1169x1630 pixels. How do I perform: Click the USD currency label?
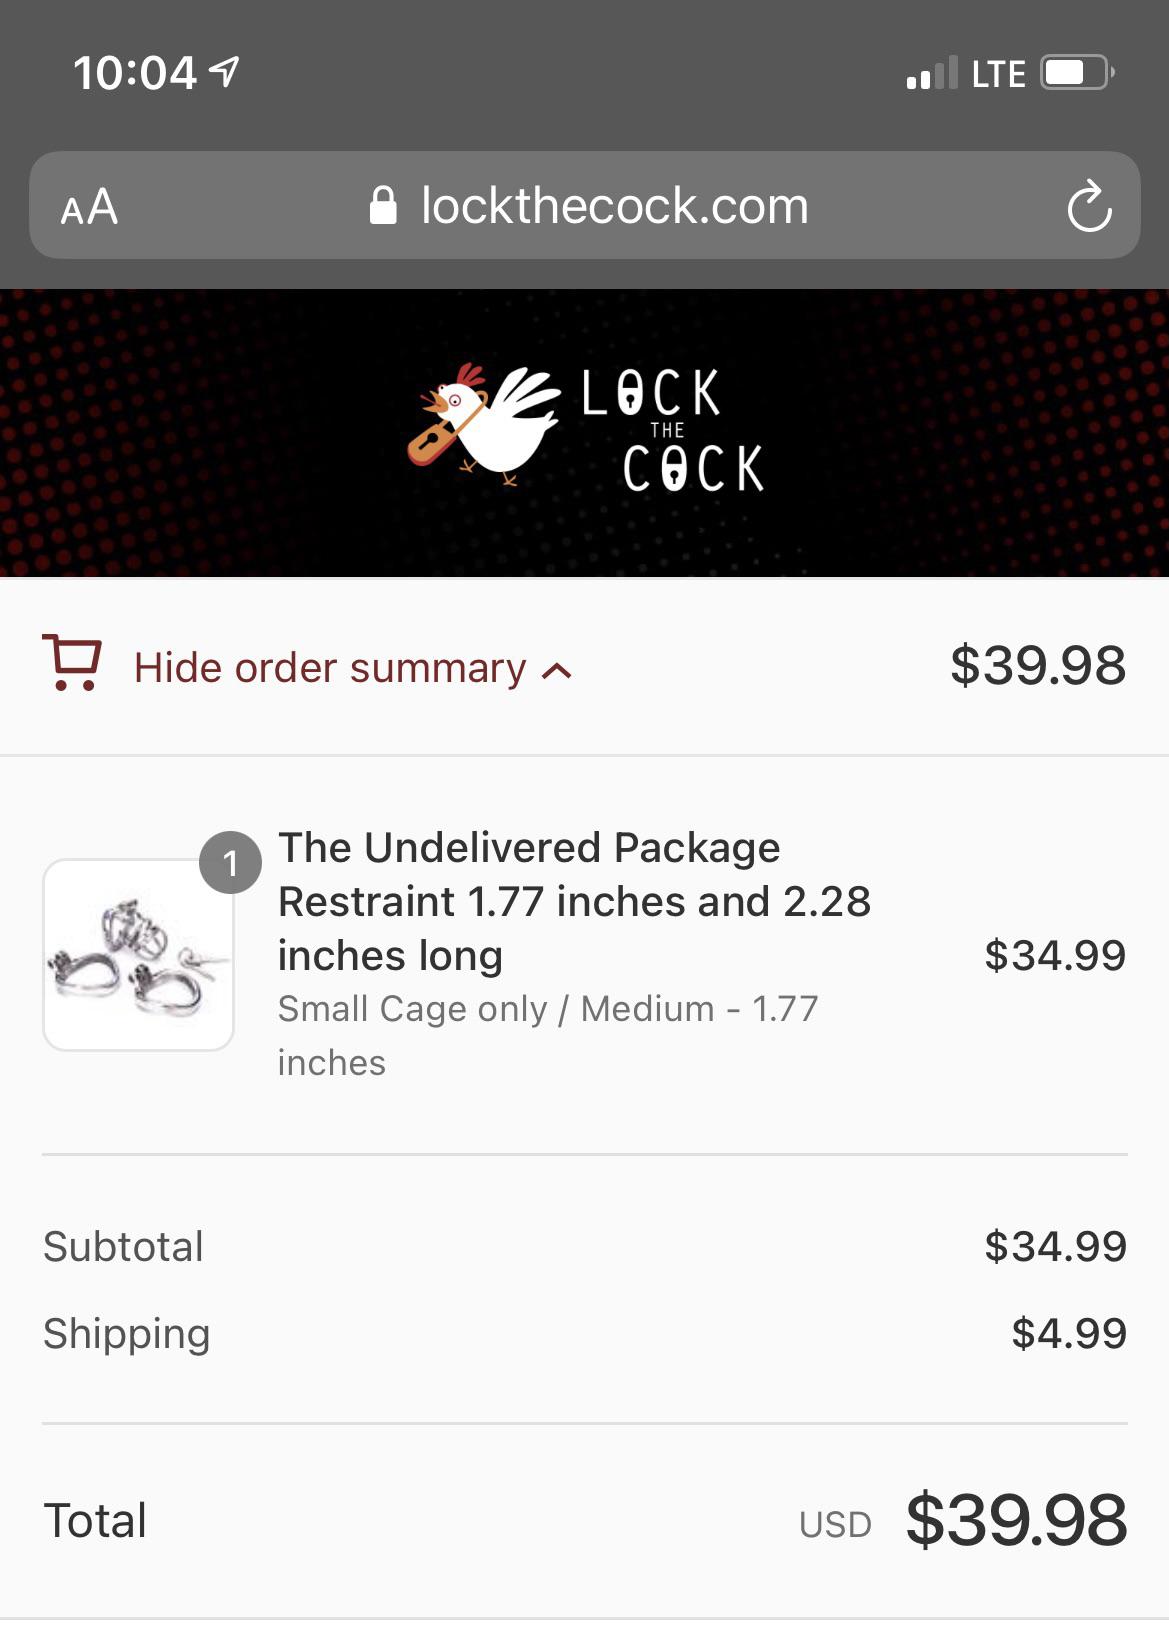(835, 1524)
